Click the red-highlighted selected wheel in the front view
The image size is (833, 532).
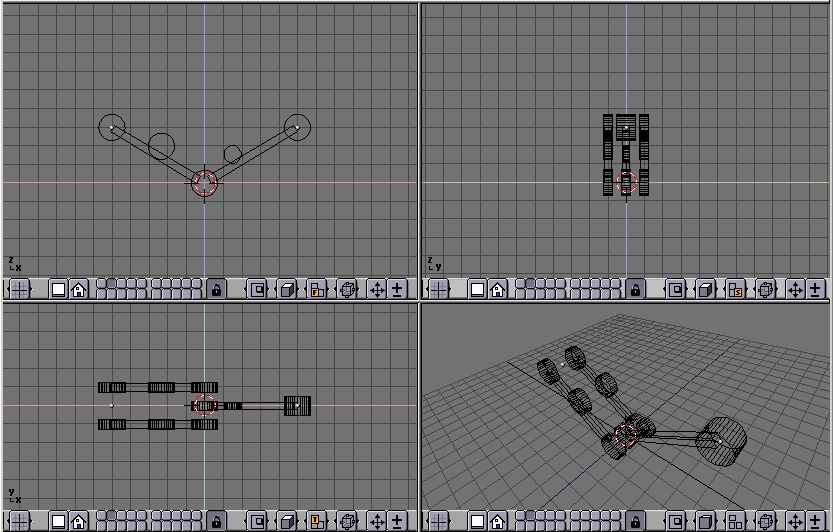[x=204, y=183]
